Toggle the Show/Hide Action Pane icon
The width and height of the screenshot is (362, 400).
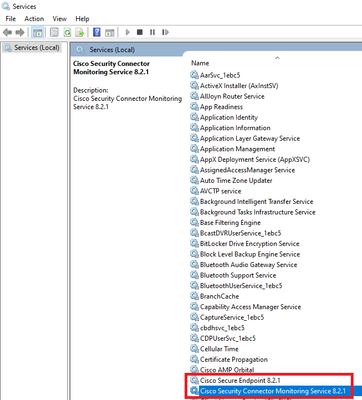(x=109, y=32)
